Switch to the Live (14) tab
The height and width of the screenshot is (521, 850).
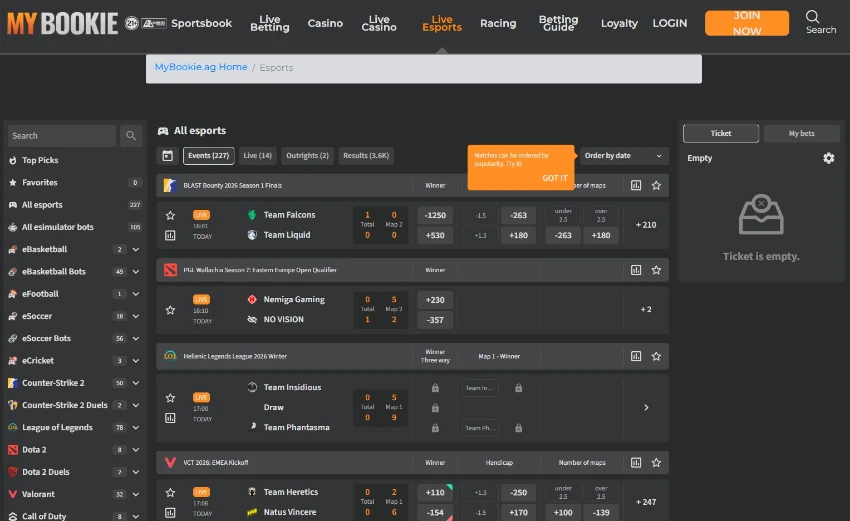pos(257,156)
